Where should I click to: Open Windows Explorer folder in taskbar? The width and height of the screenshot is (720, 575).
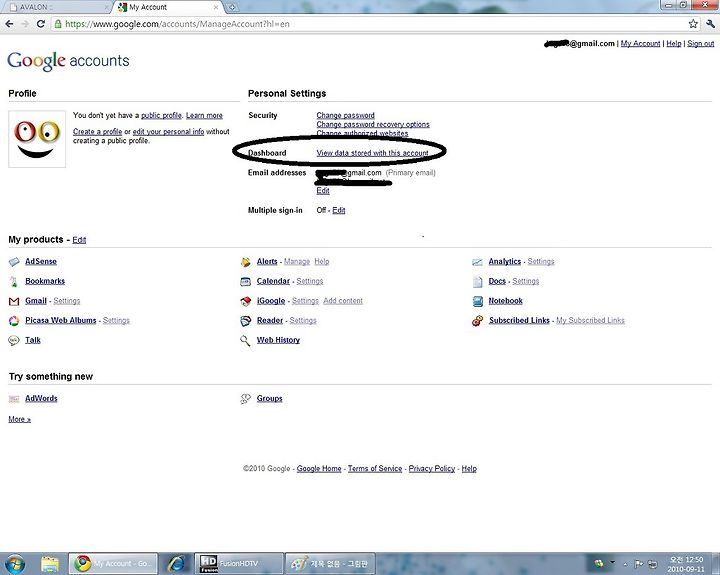click(x=50, y=564)
